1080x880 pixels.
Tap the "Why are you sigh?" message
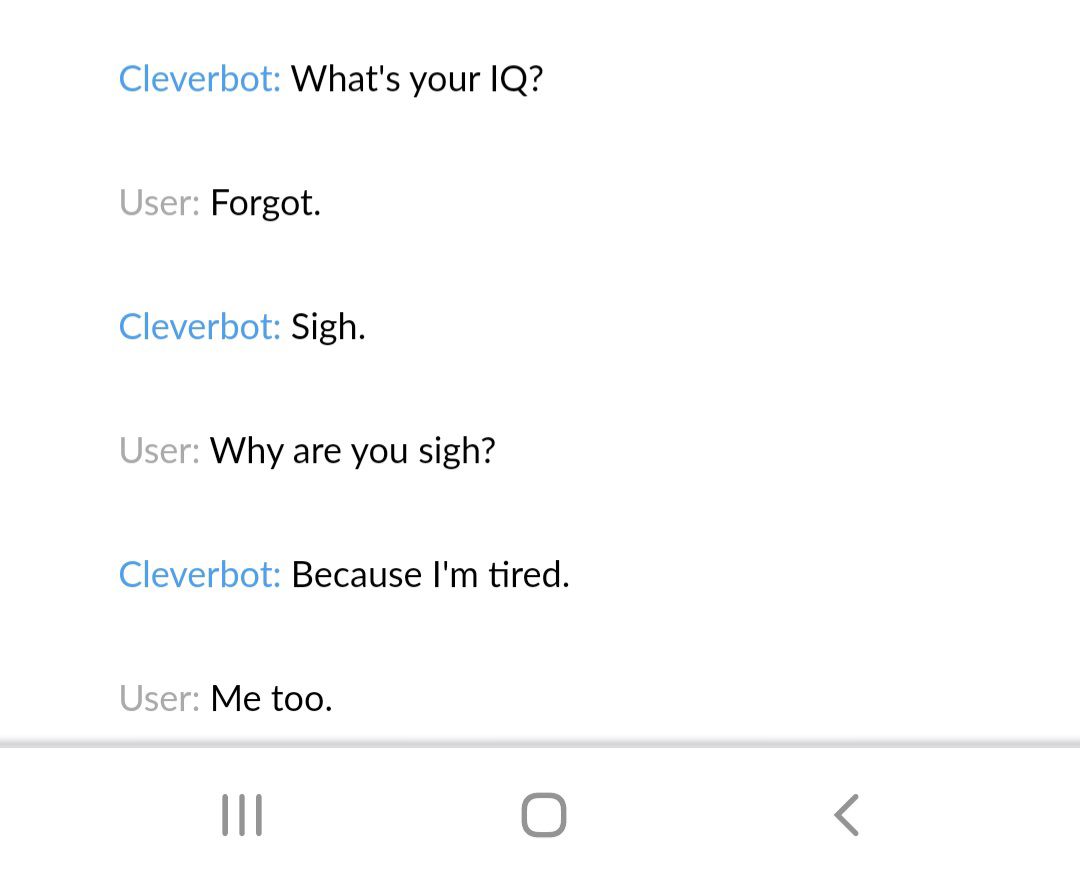(x=352, y=451)
